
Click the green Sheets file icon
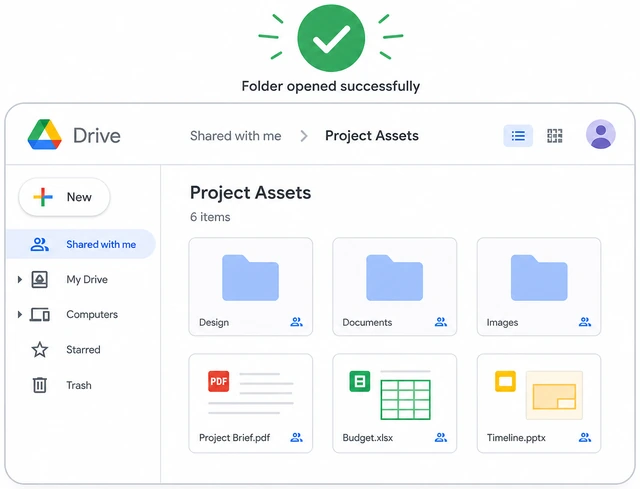click(360, 381)
